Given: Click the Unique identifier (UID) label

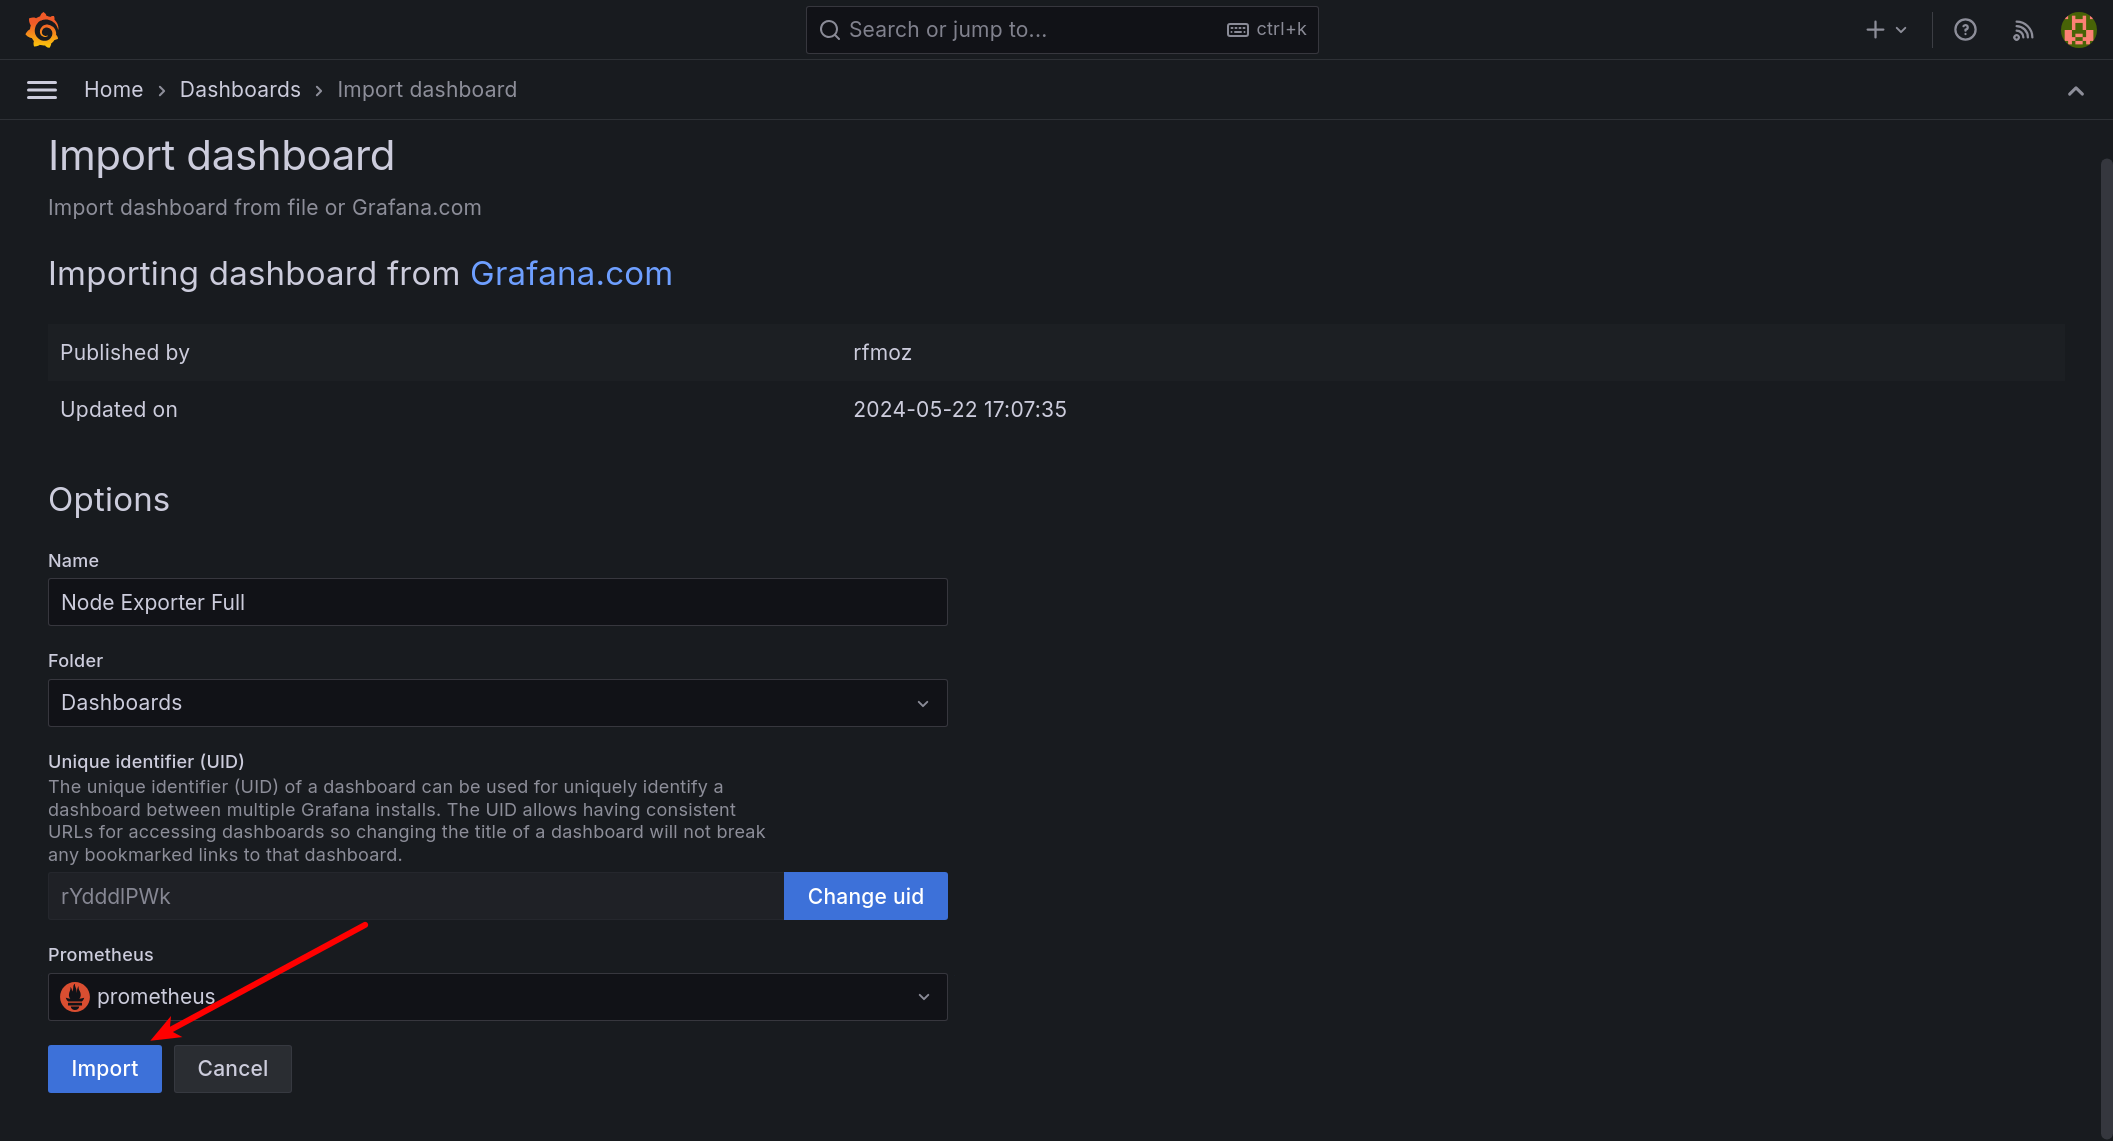Looking at the screenshot, I should coord(146,762).
